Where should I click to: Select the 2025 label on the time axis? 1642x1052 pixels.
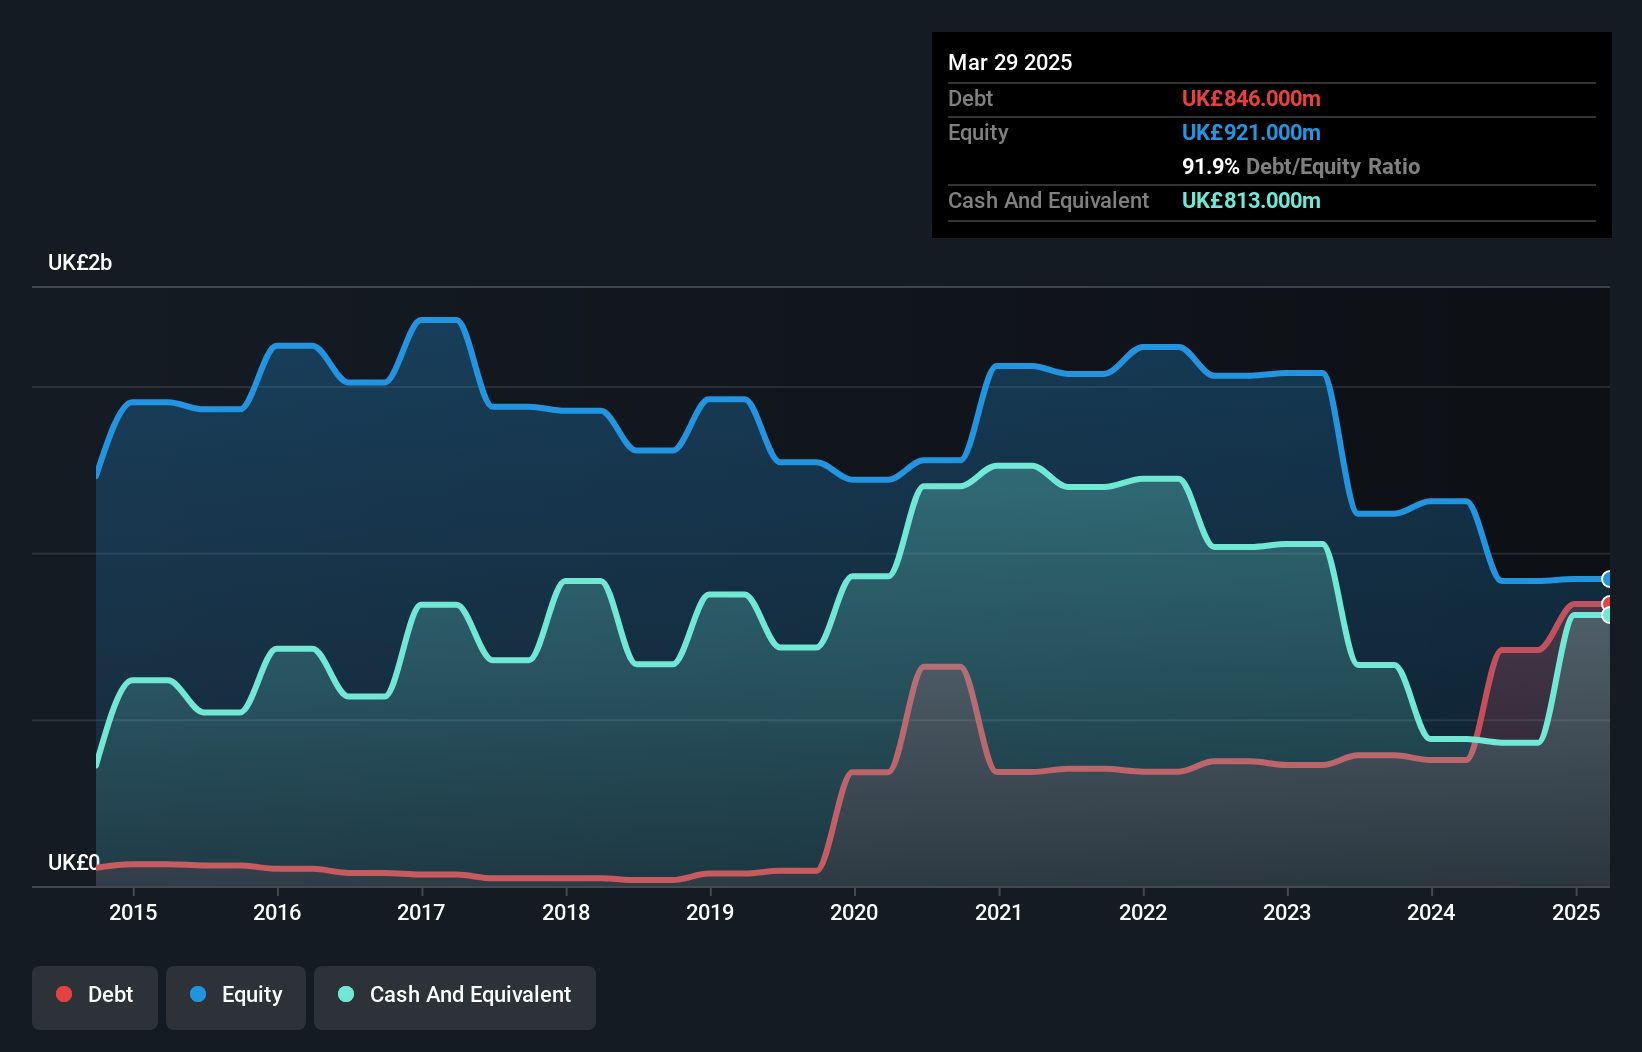tap(1577, 912)
